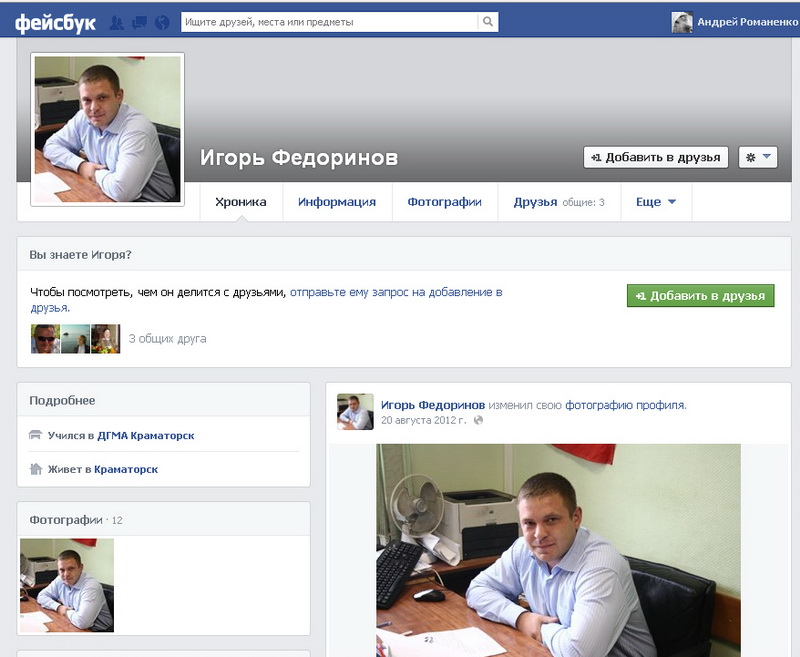
Task: Open the ДГМА Краматорск link
Action: pyautogui.click(x=146, y=436)
